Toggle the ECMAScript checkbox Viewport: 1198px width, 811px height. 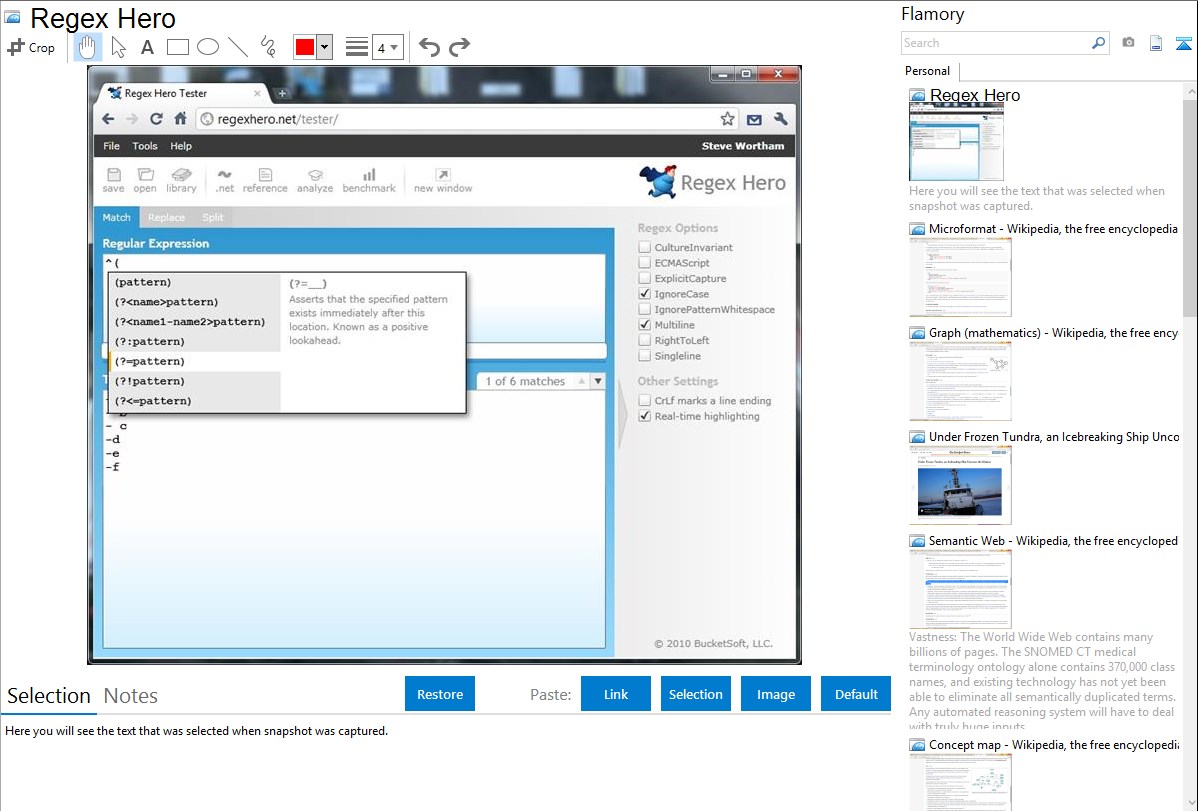(x=645, y=262)
